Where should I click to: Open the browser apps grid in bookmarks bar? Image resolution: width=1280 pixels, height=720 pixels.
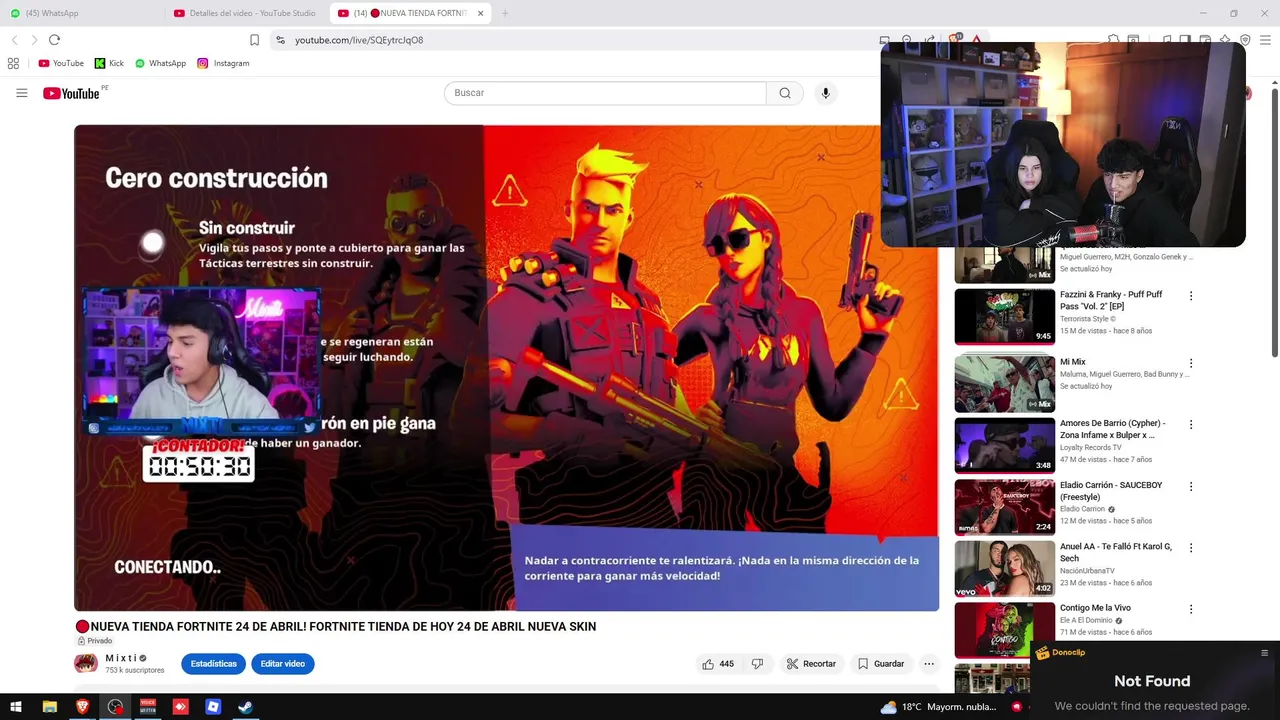pos(13,63)
